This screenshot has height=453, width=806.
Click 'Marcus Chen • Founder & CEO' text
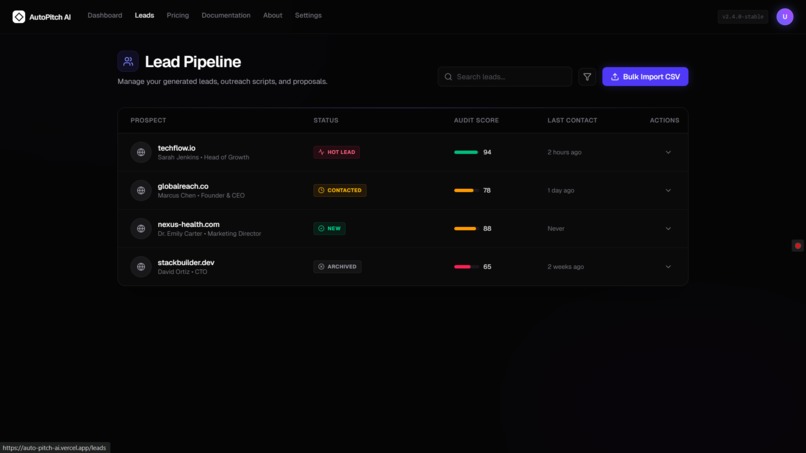click(x=201, y=195)
